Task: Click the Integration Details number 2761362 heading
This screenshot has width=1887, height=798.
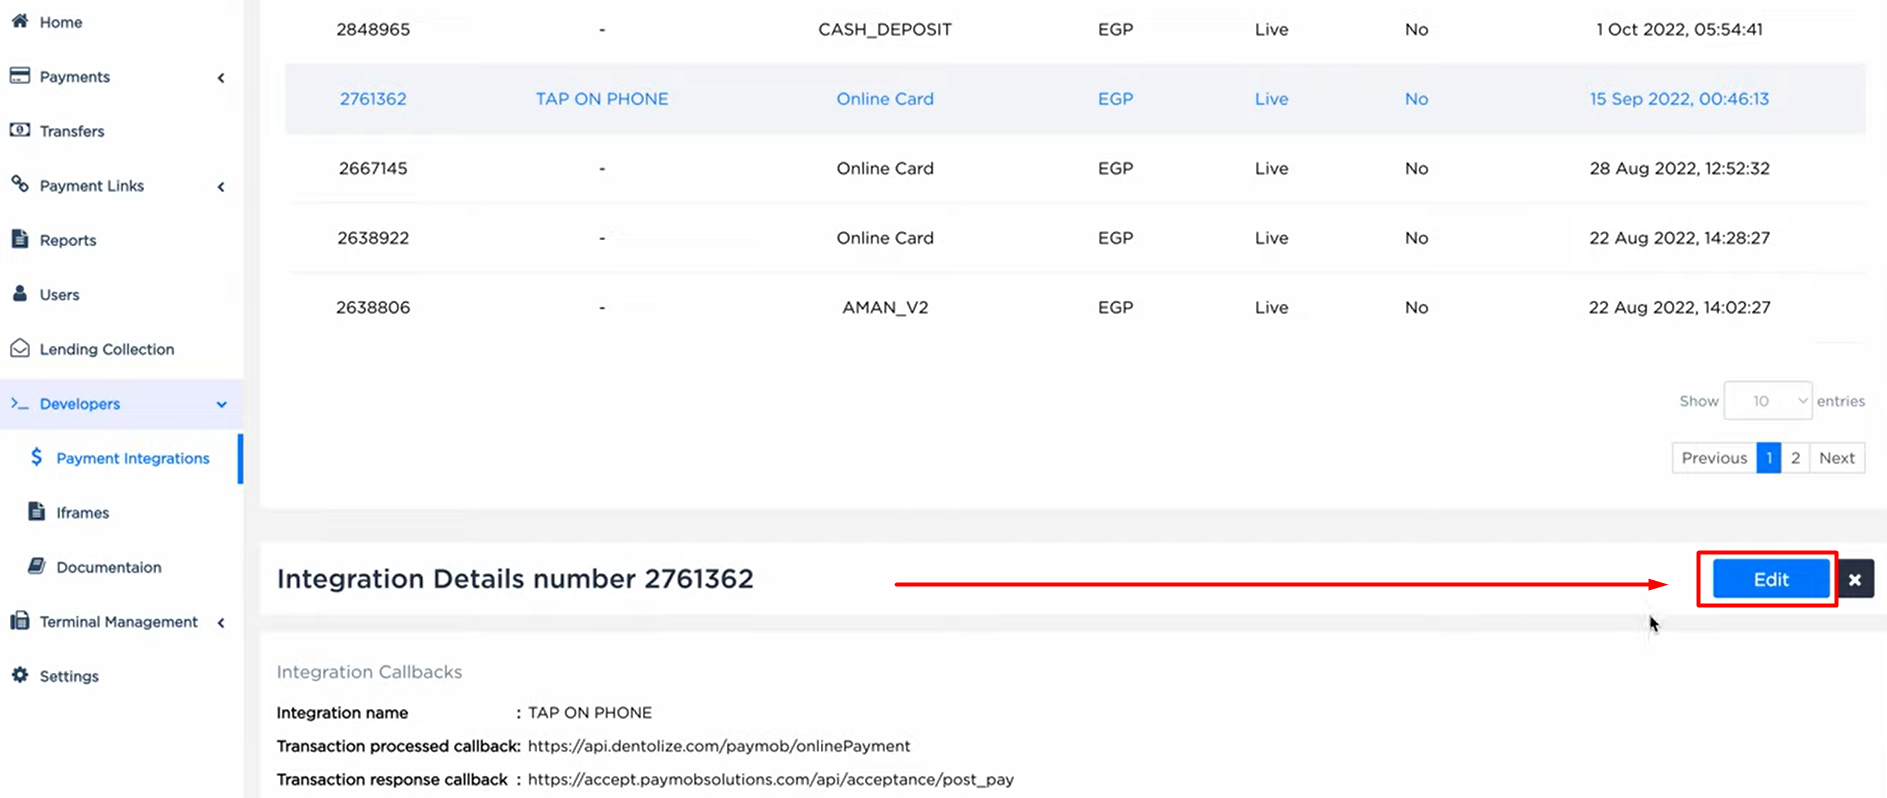Action: tap(515, 579)
